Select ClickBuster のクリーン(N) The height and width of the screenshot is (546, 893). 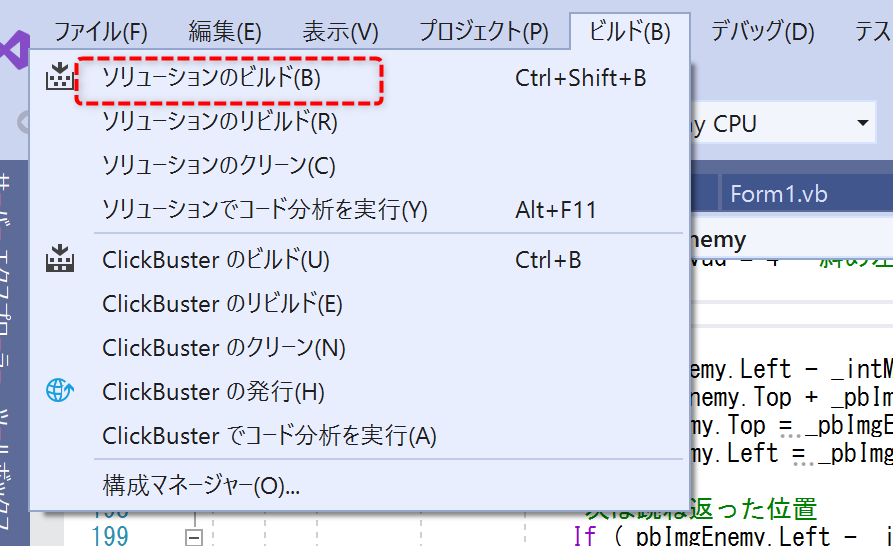pyautogui.click(x=359, y=348)
